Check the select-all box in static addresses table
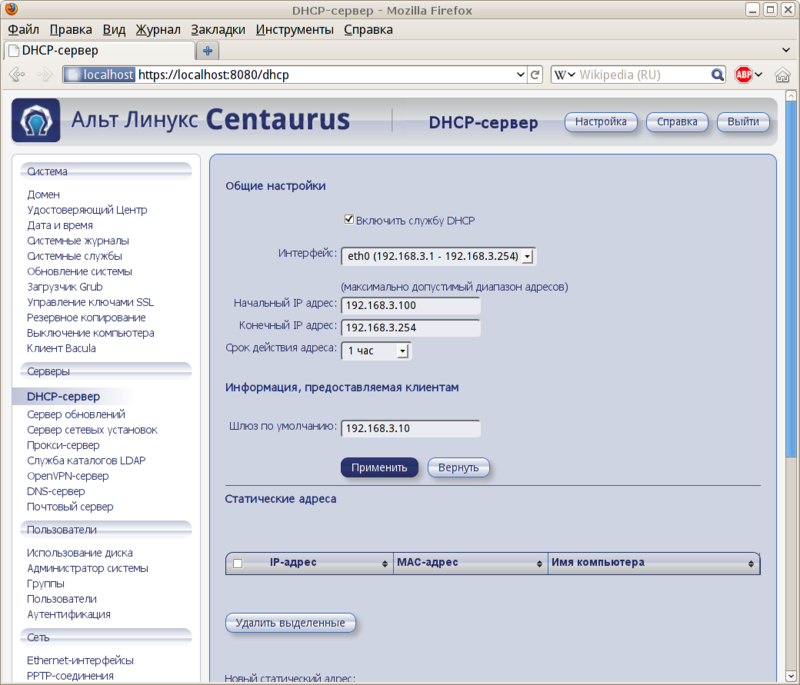 pos(237,564)
